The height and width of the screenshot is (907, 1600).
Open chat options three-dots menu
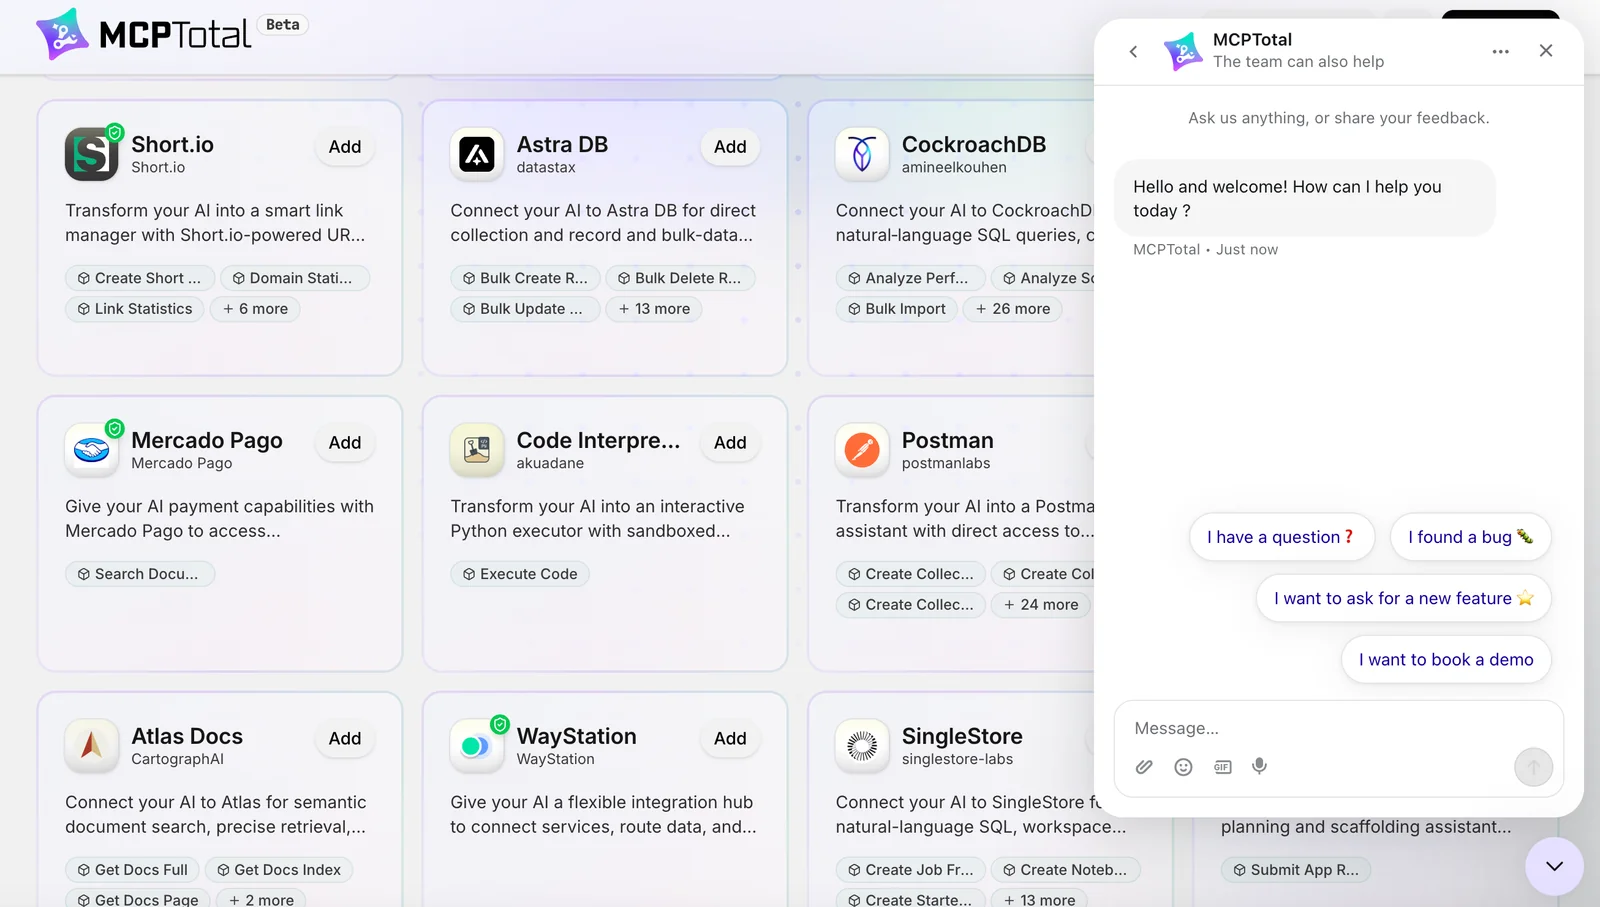click(x=1500, y=51)
